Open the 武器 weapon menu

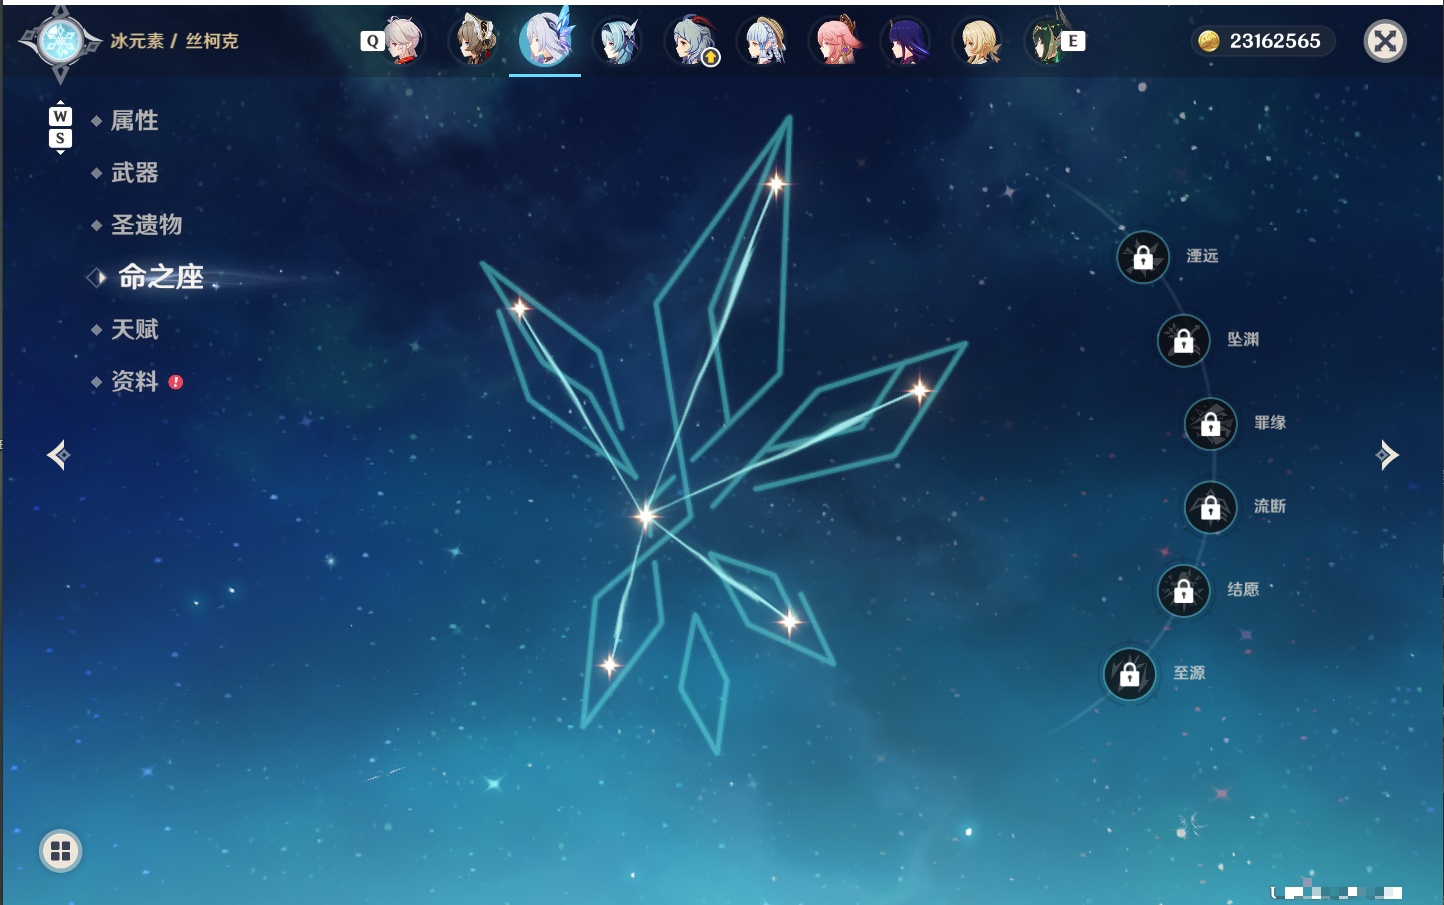(134, 173)
